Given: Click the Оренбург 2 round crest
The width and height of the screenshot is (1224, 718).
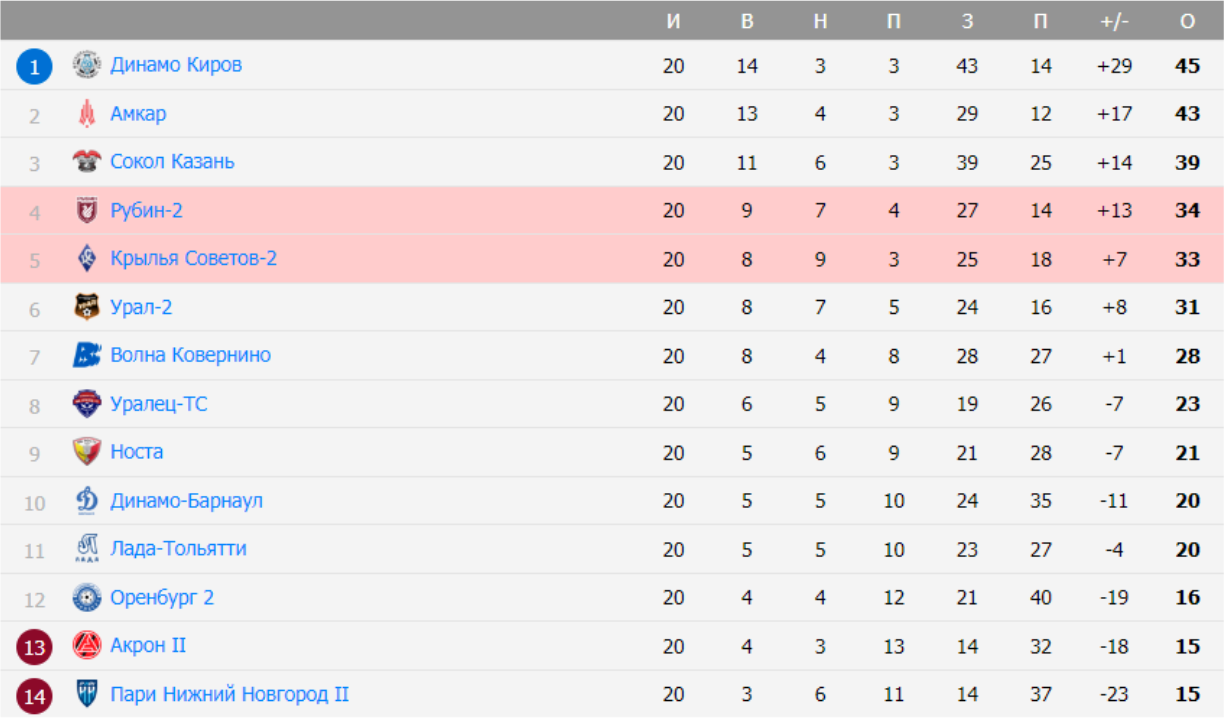Looking at the screenshot, I should tap(87, 598).
